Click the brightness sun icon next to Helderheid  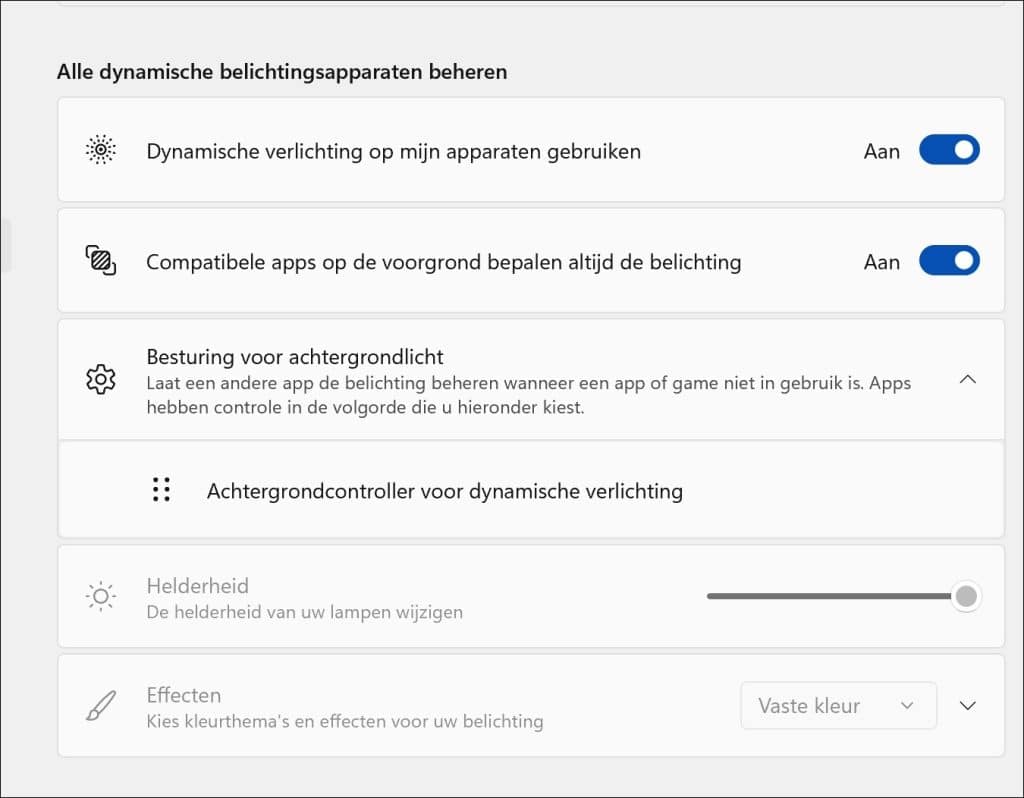point(100,595)
